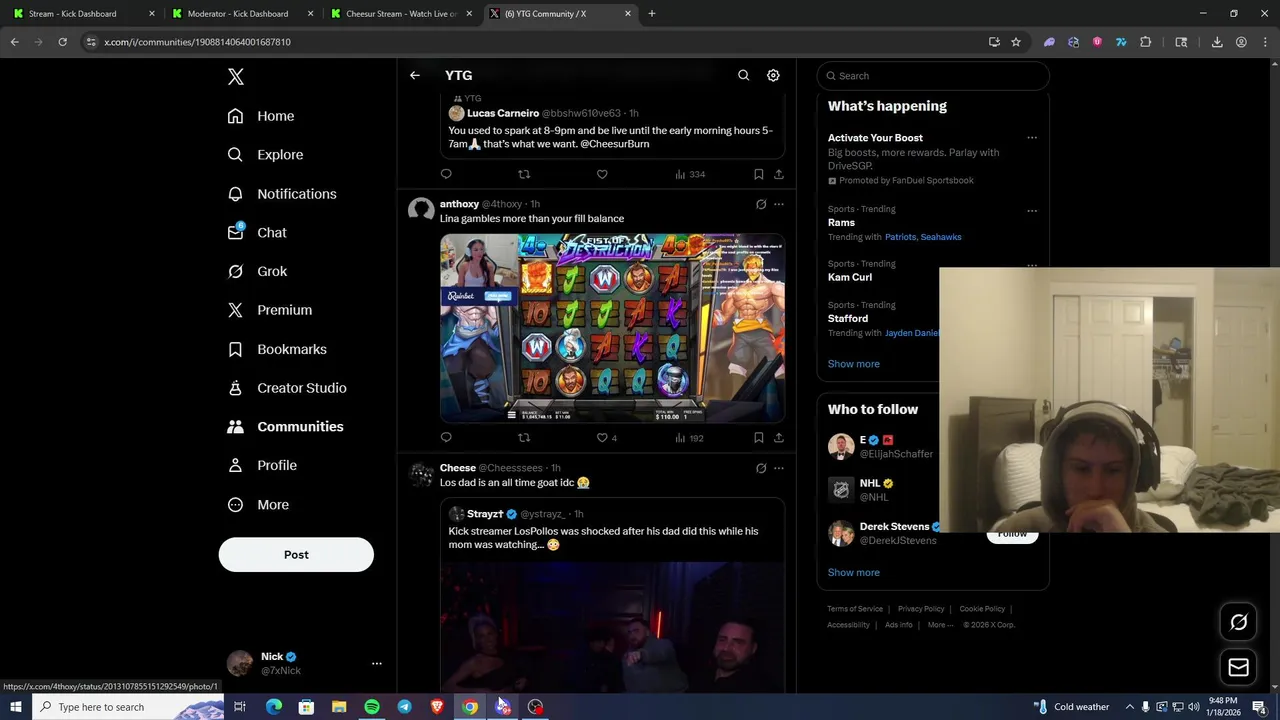Repost Lucas Carneiro's post
This screenshot has width=1280, height=720.
(x=524, y=174)
